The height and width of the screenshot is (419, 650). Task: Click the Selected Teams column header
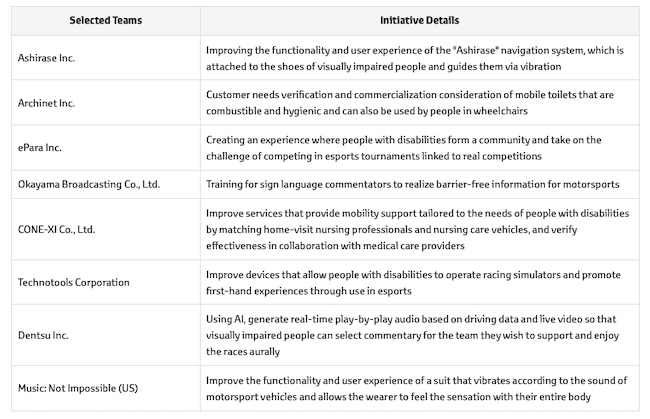[103, 20]
